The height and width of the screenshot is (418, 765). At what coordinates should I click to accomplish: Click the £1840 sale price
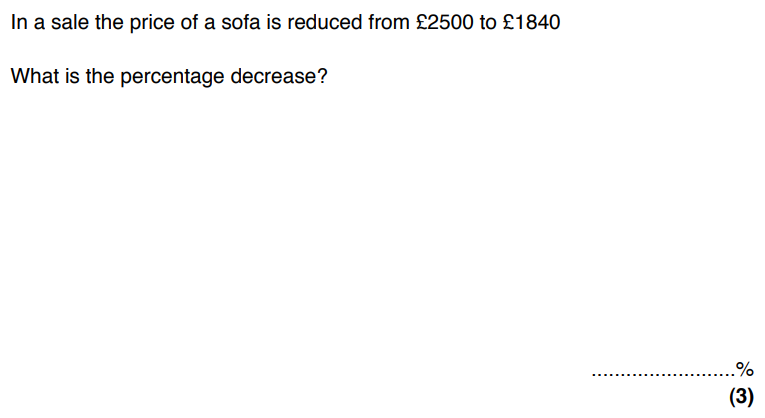pyautogui.click(x=527, y=22)
